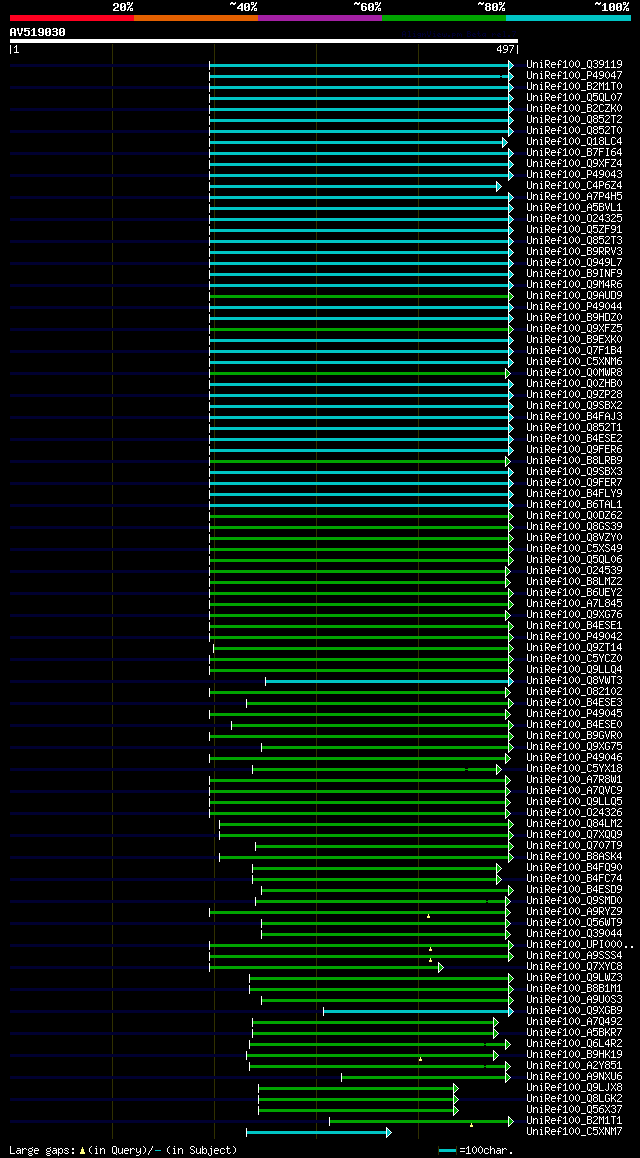Open hit UniRef100_Q39119
Screen dimensions: 640x1158
coord(574,64)
